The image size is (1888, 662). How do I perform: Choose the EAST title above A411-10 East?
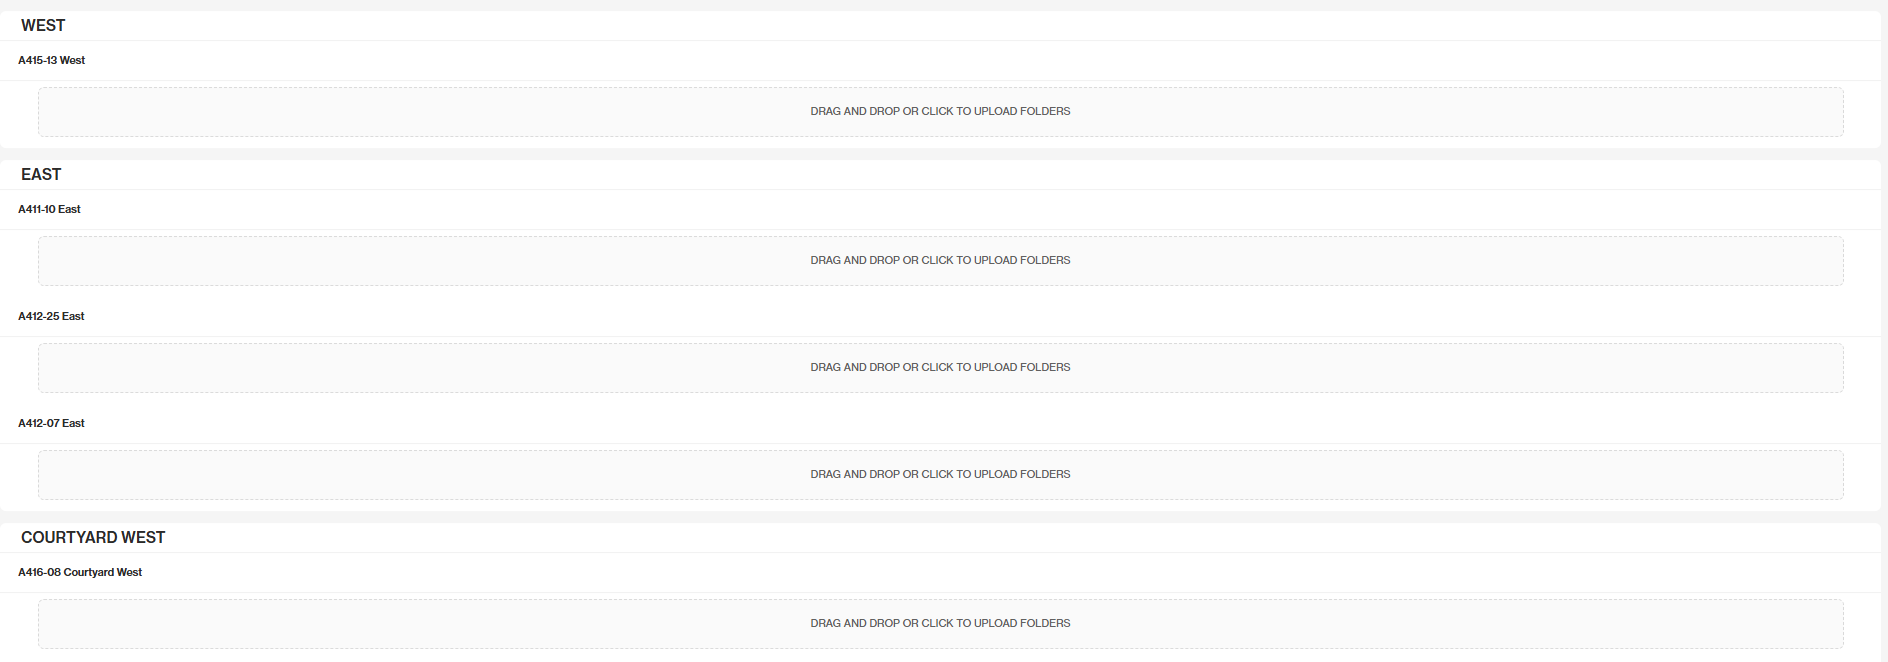pos(41,175)
